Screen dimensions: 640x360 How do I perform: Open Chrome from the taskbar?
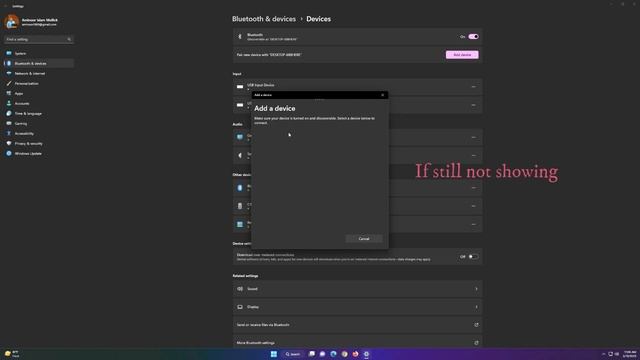(x=344, y=354)
